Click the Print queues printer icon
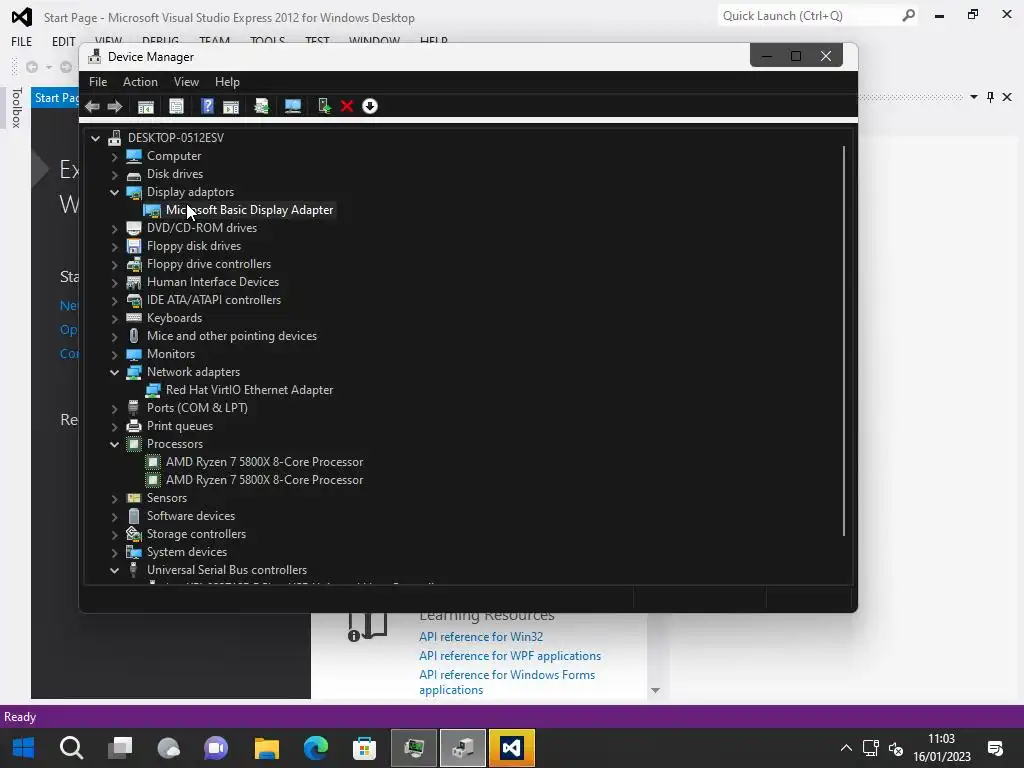 [133, 426]
